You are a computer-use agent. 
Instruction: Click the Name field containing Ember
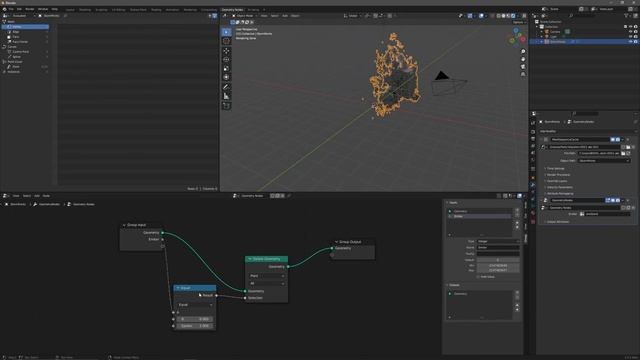pos(498,247)
